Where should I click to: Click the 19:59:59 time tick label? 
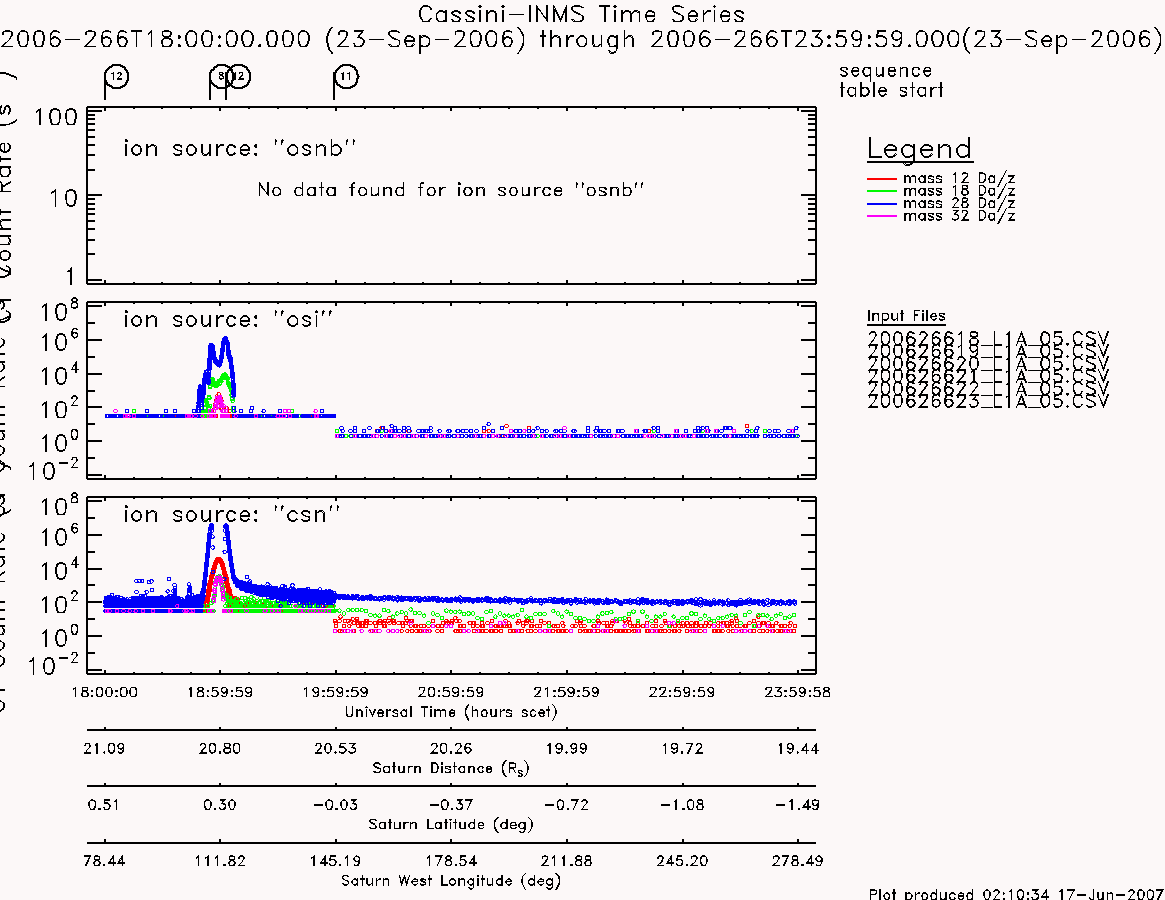coord(335,692)
